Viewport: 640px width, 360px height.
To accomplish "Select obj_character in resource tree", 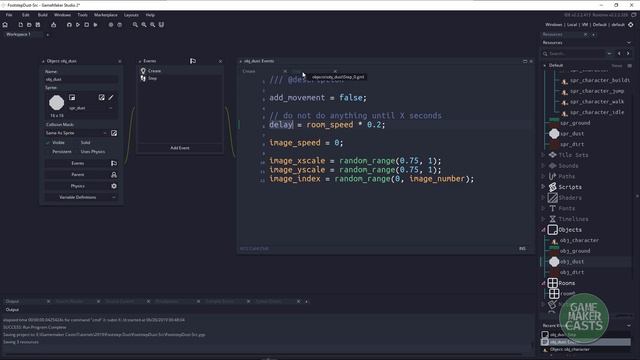I will pyautogui.click(x=579, y=240).
